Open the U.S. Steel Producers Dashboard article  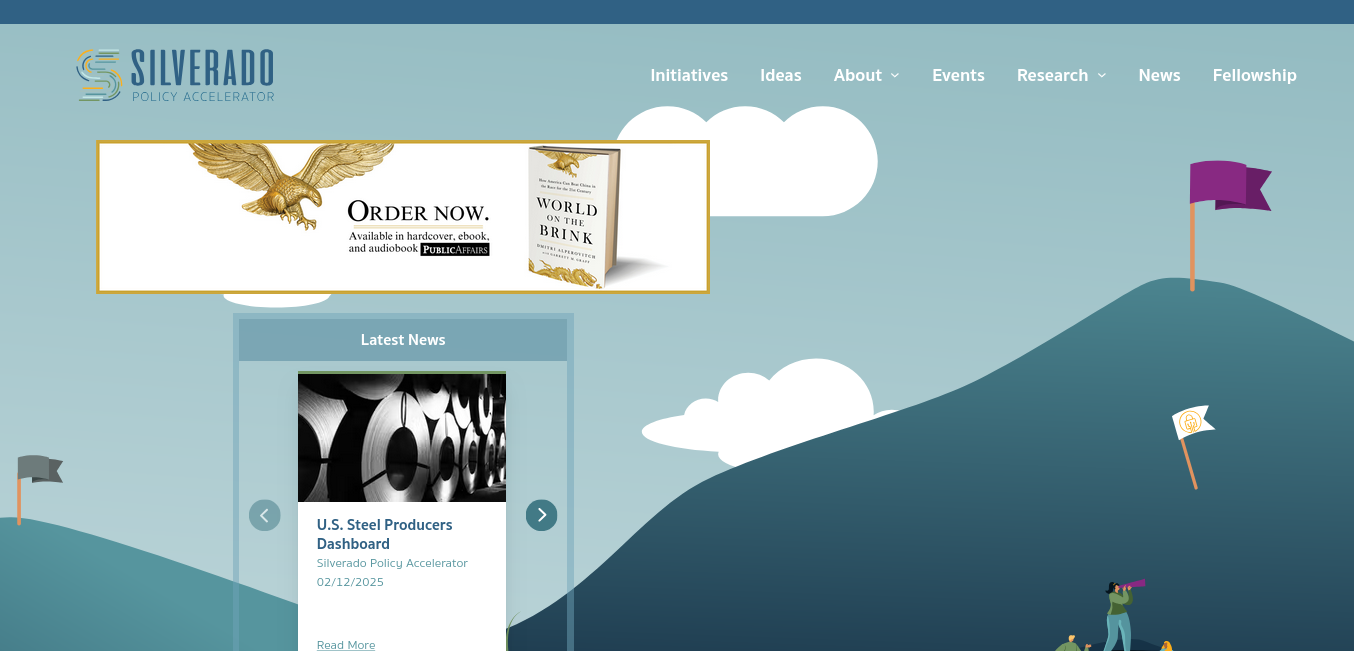pyautogui.click(x=385, y=534)
